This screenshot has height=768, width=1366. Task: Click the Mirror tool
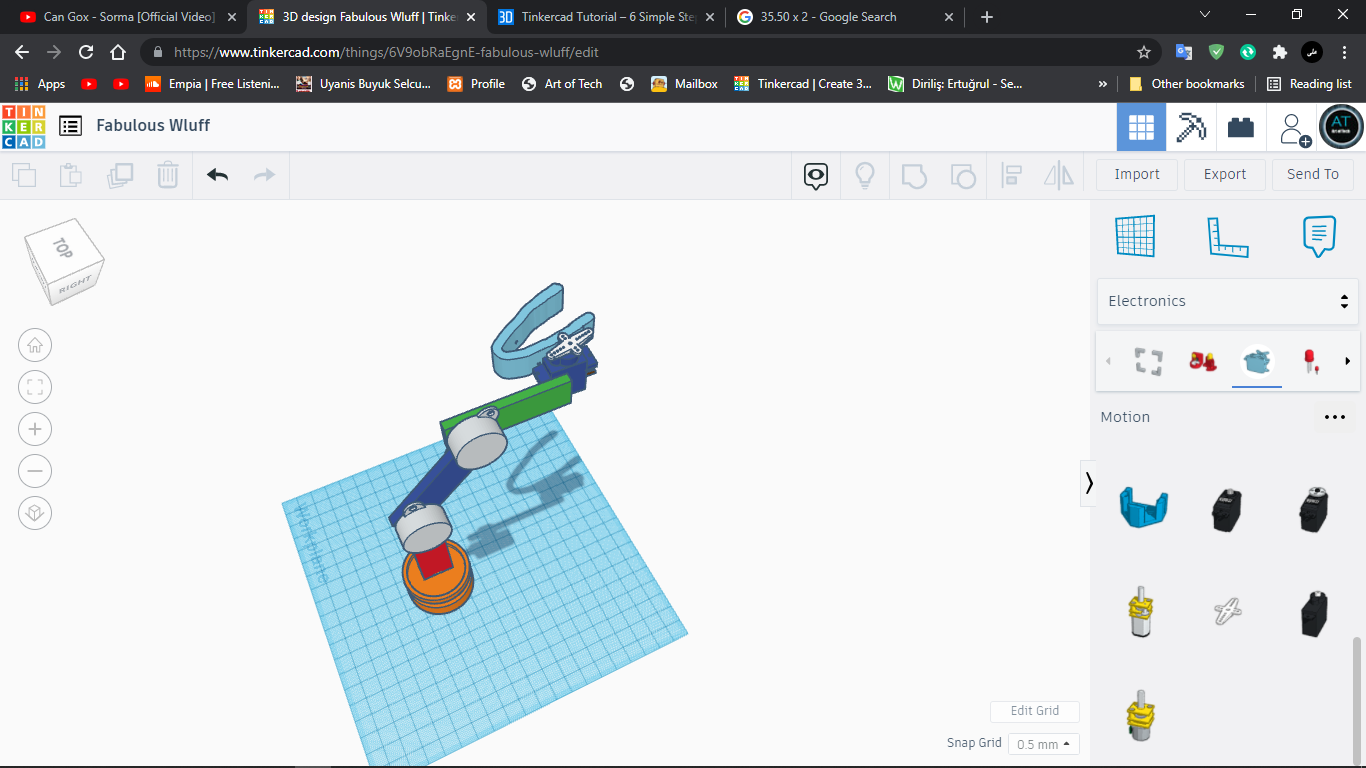coord(1057,175)
